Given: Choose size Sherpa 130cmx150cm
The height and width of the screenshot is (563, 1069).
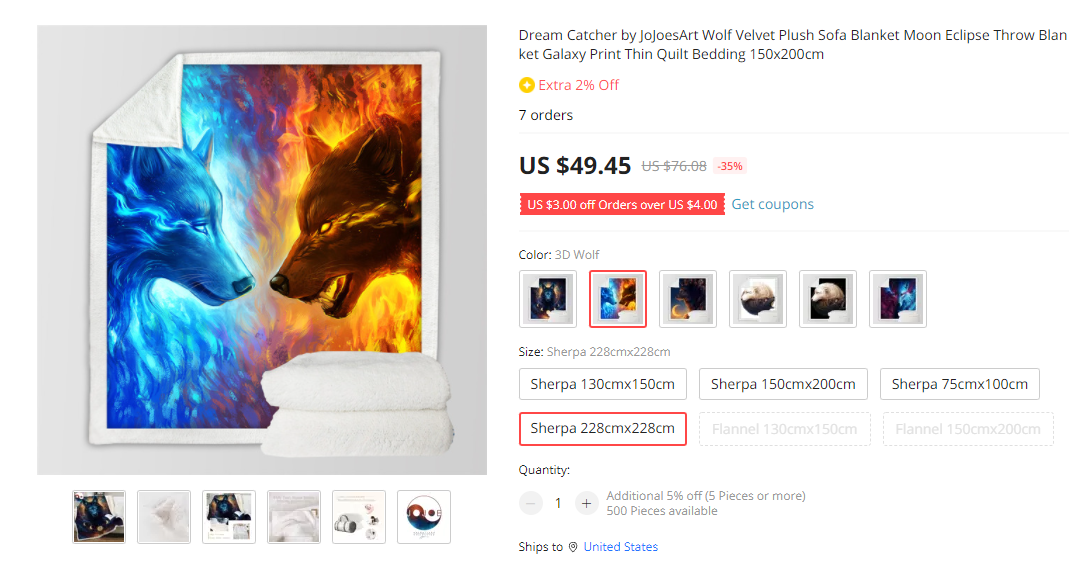Looking at the screenshot, I should 603,384.
